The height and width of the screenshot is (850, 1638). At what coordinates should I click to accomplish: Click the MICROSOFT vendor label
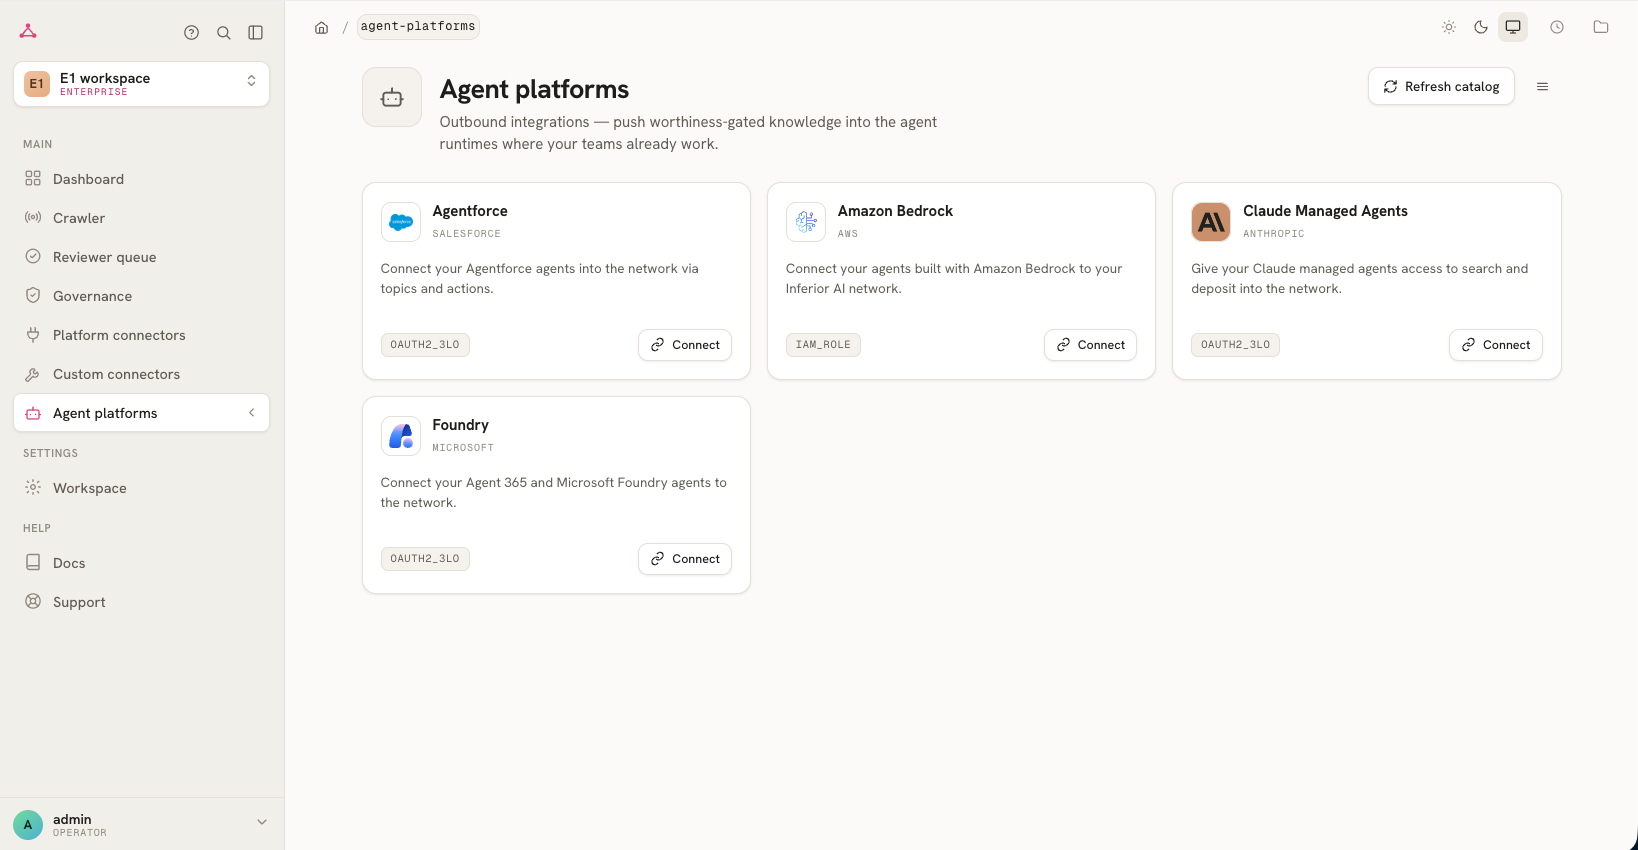click(x=463, y=448)
